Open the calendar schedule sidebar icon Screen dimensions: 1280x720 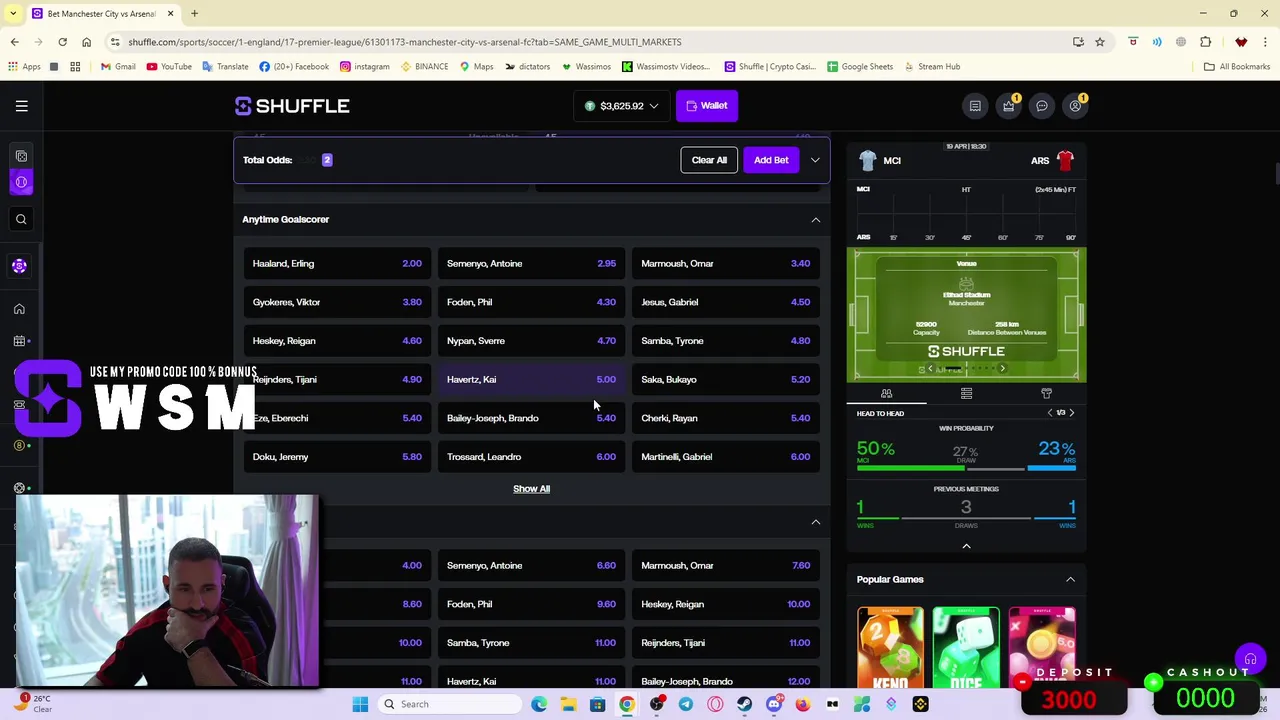19,341
